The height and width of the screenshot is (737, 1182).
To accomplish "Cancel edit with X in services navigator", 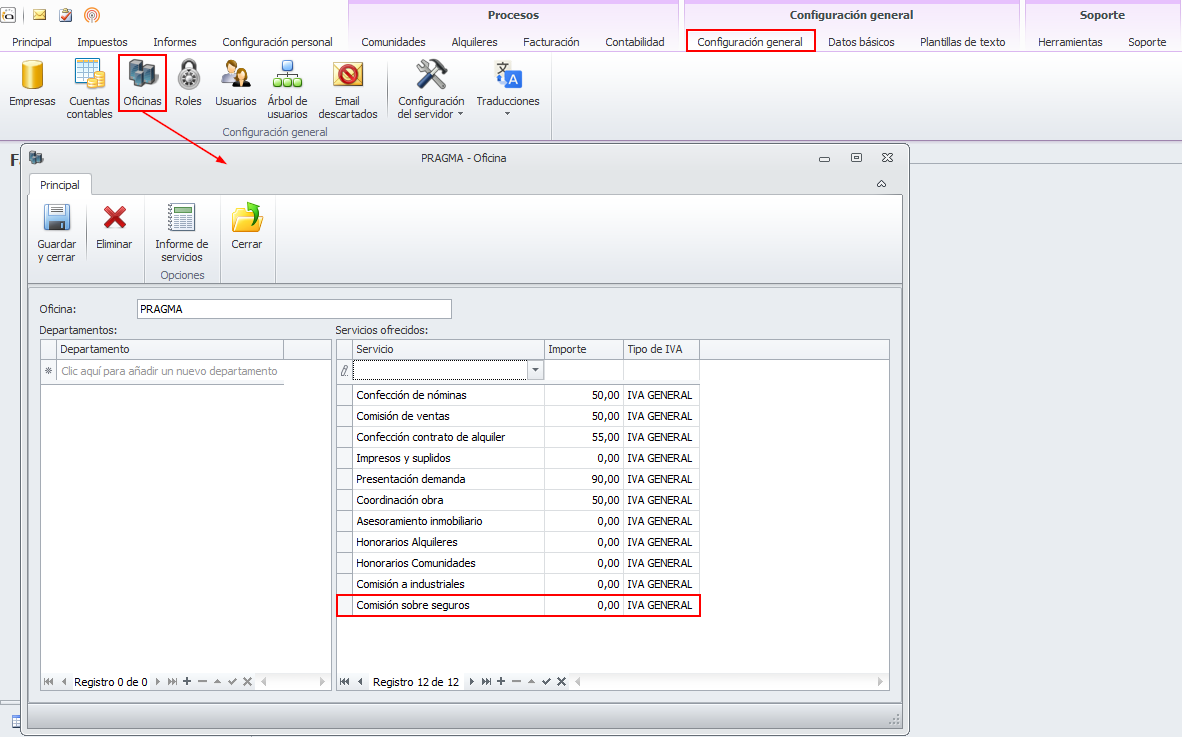I will (562, 681).
